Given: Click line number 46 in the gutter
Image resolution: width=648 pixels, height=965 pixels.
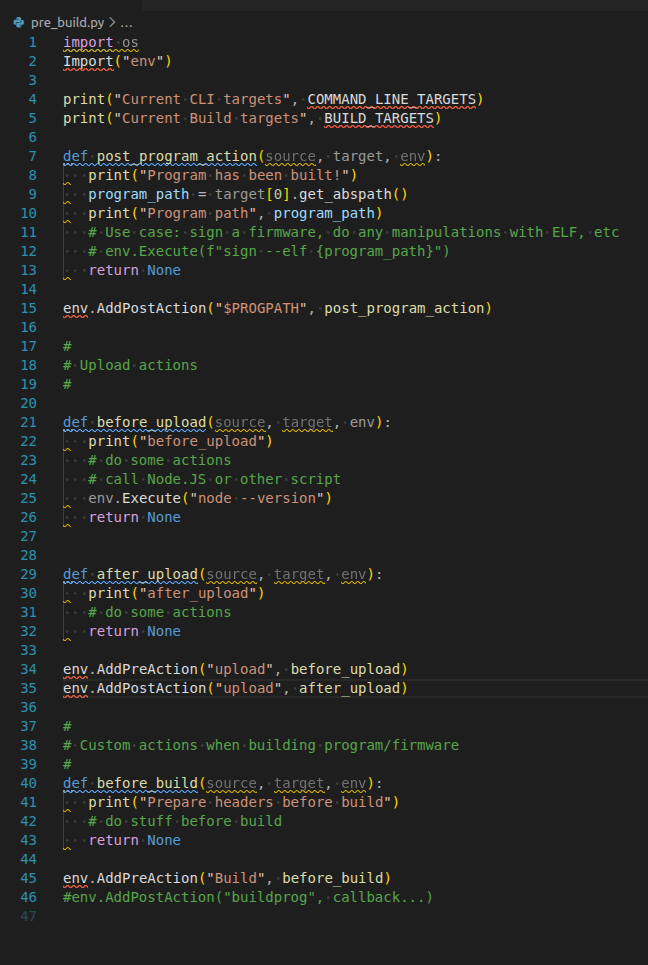Looking at the screenshot, I should (29, 897).
